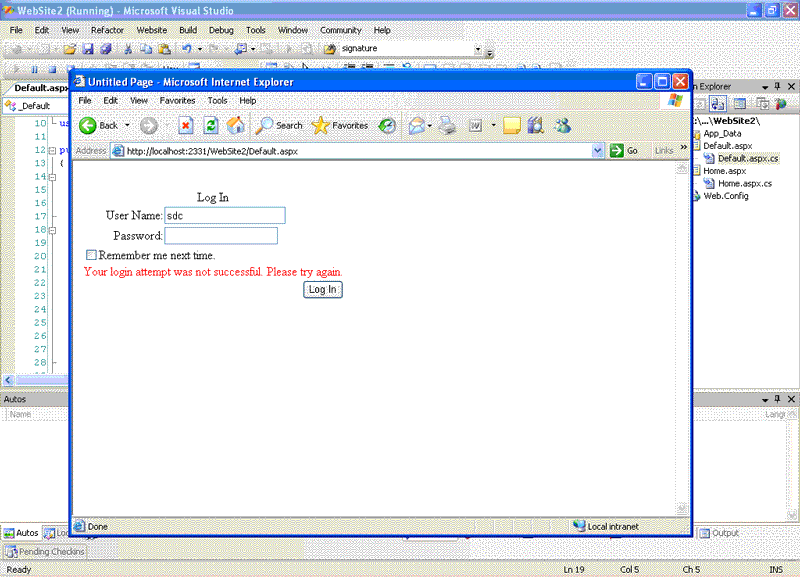Image resolution: width=800 pixels, height=577 pixels.
Task: Refresh the page in Internet Explorer
Action: click(x=211, y=126)
